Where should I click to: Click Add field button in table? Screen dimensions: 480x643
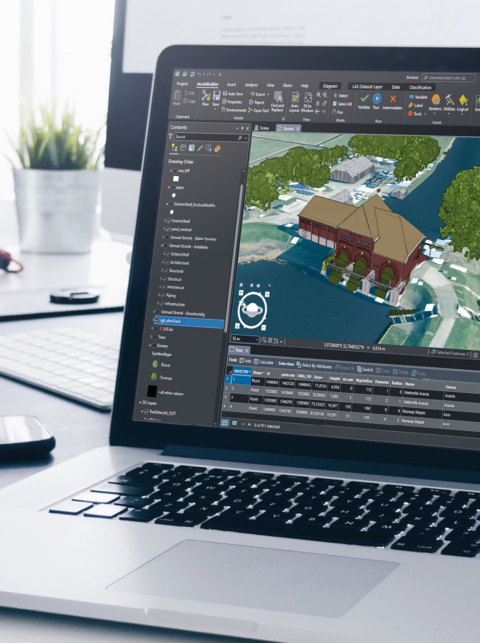245,361
